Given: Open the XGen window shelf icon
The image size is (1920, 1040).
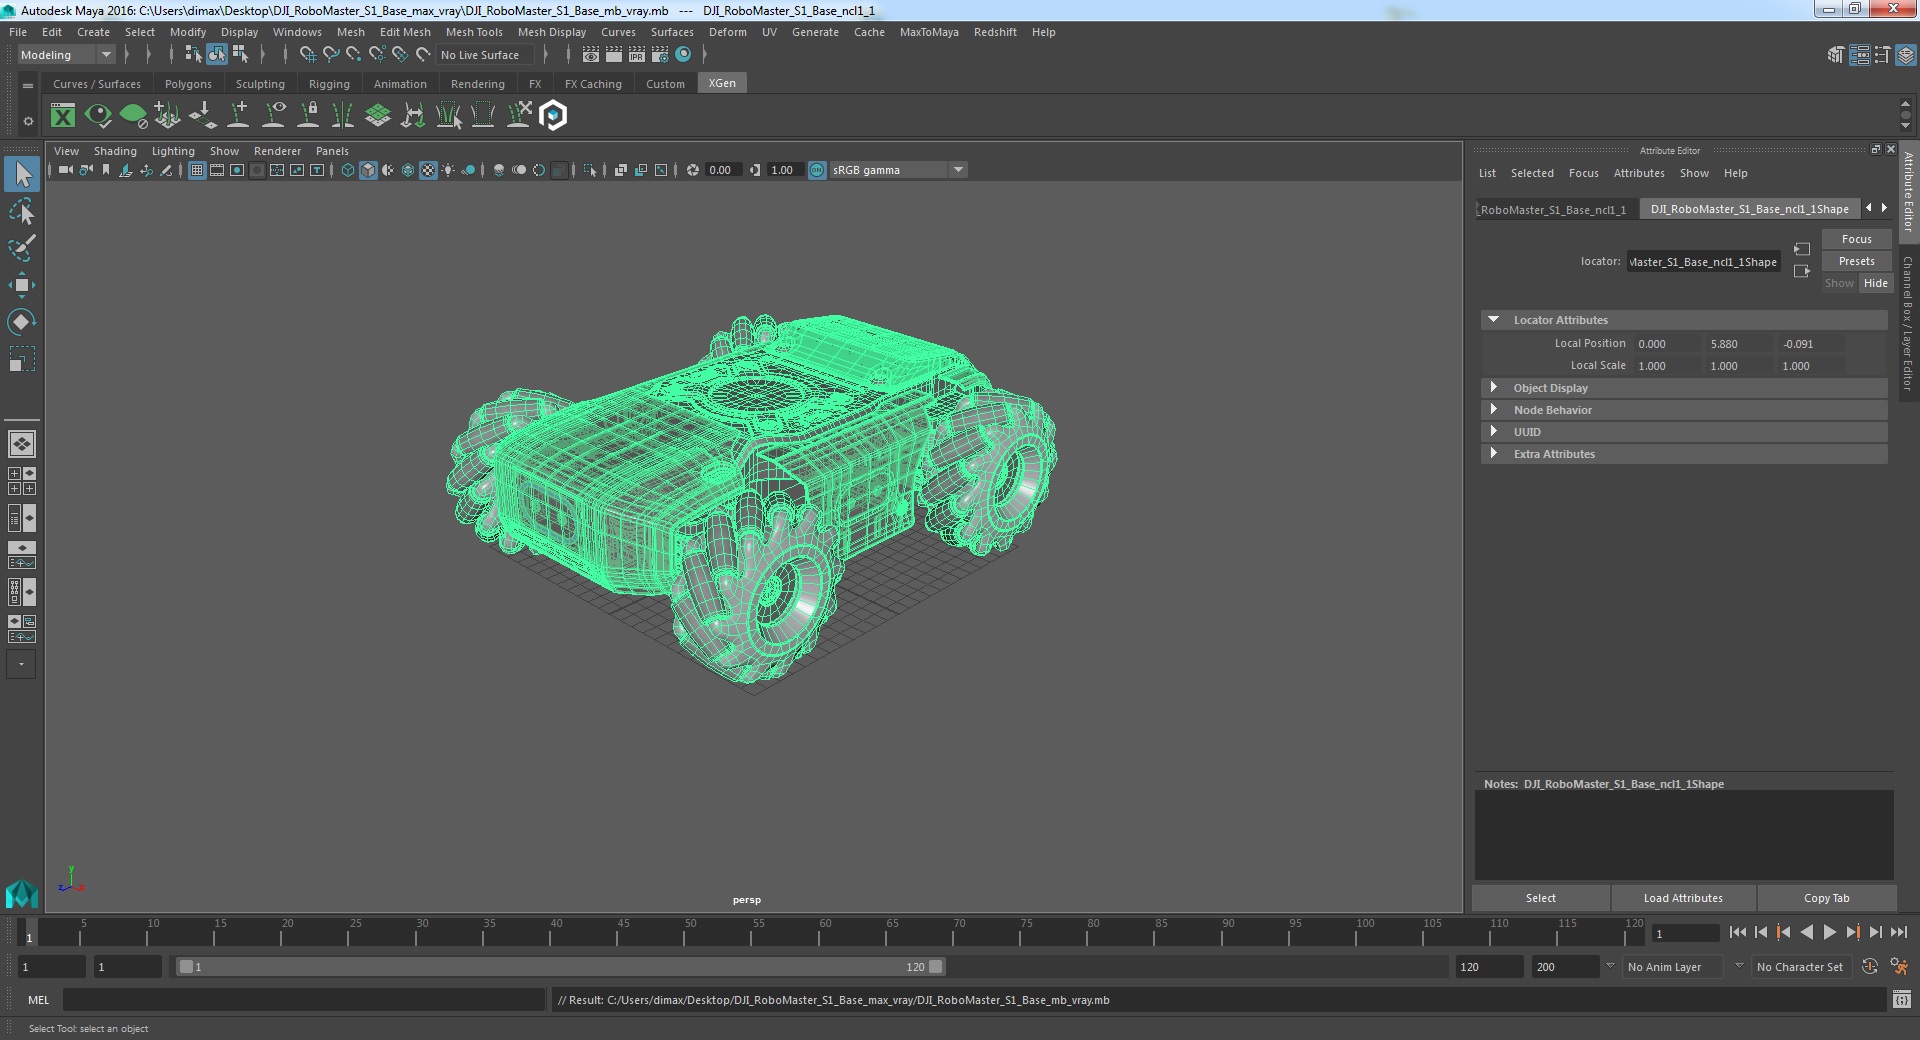Looking at the screenshot, I should coord(63,116).
